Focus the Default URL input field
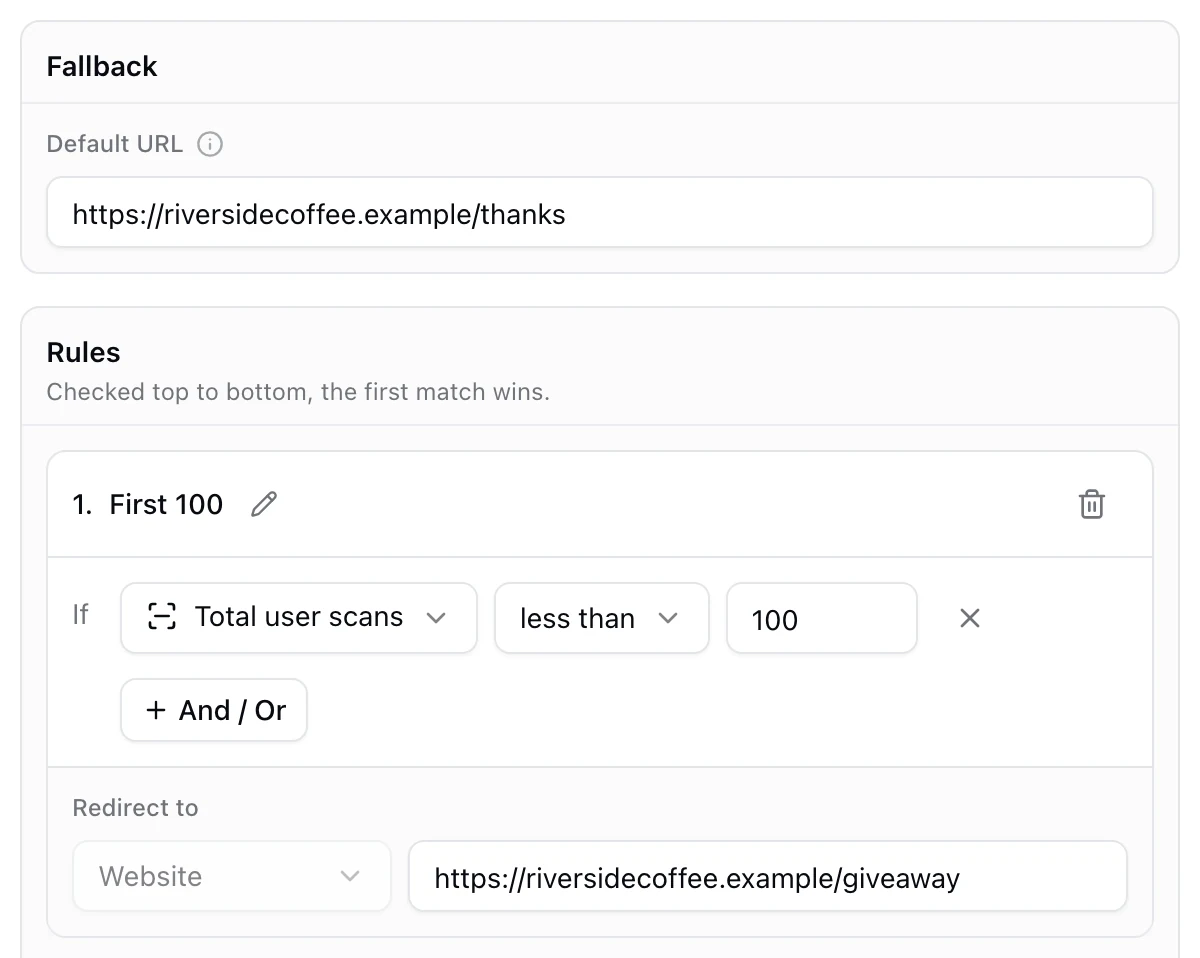The height and width of the screenshot is (958, 1200). [x=600, y=212]
